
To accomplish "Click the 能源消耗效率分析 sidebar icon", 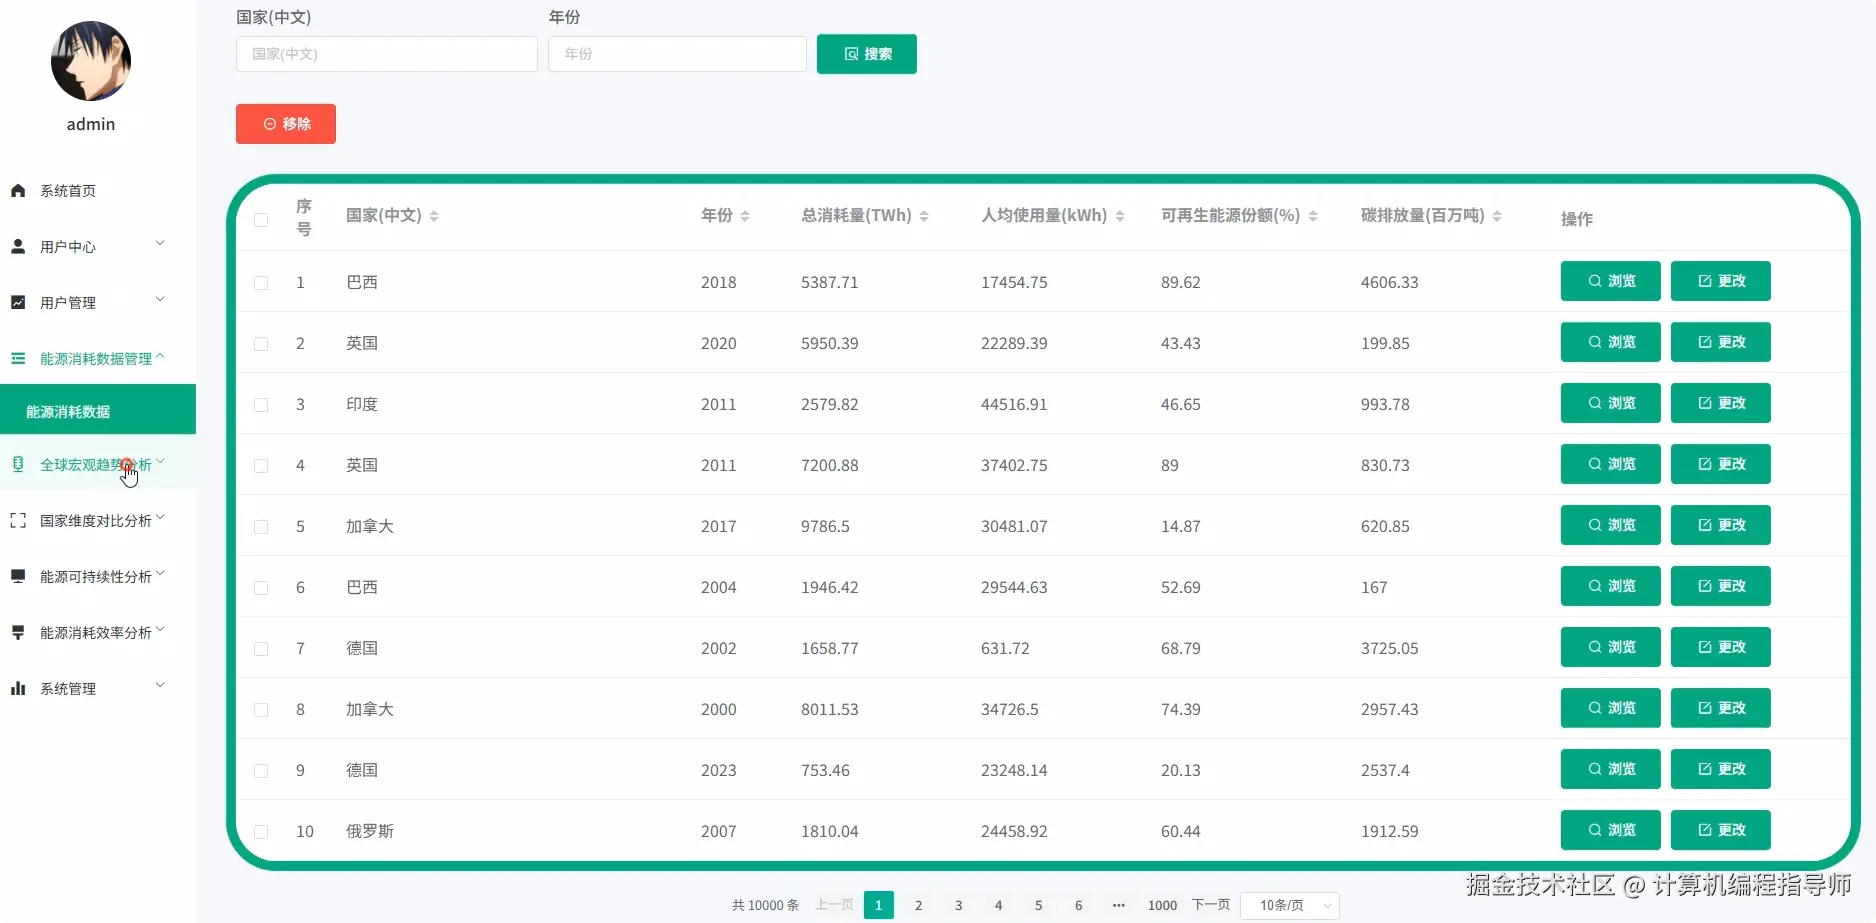I will [18, 632].
